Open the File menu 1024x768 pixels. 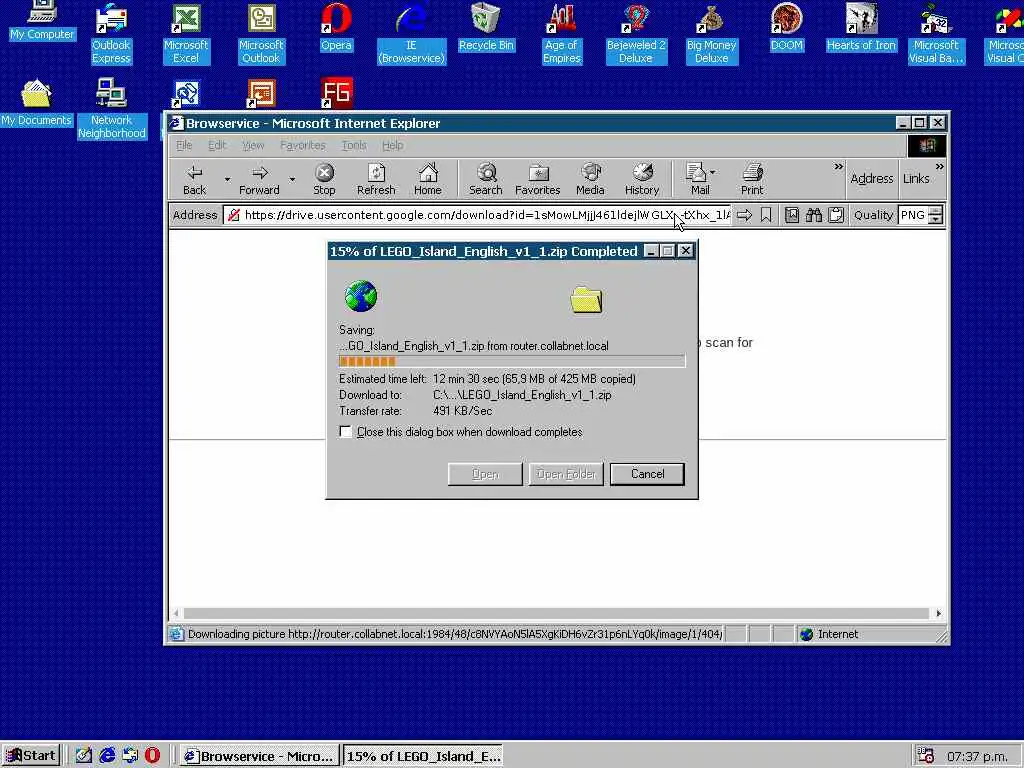pyautogui.click(x=184, y=145)
